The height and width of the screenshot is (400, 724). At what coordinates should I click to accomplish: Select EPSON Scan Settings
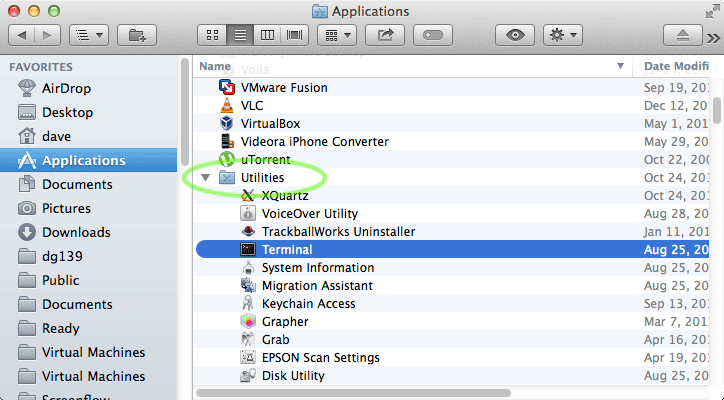tap(452, 358)
